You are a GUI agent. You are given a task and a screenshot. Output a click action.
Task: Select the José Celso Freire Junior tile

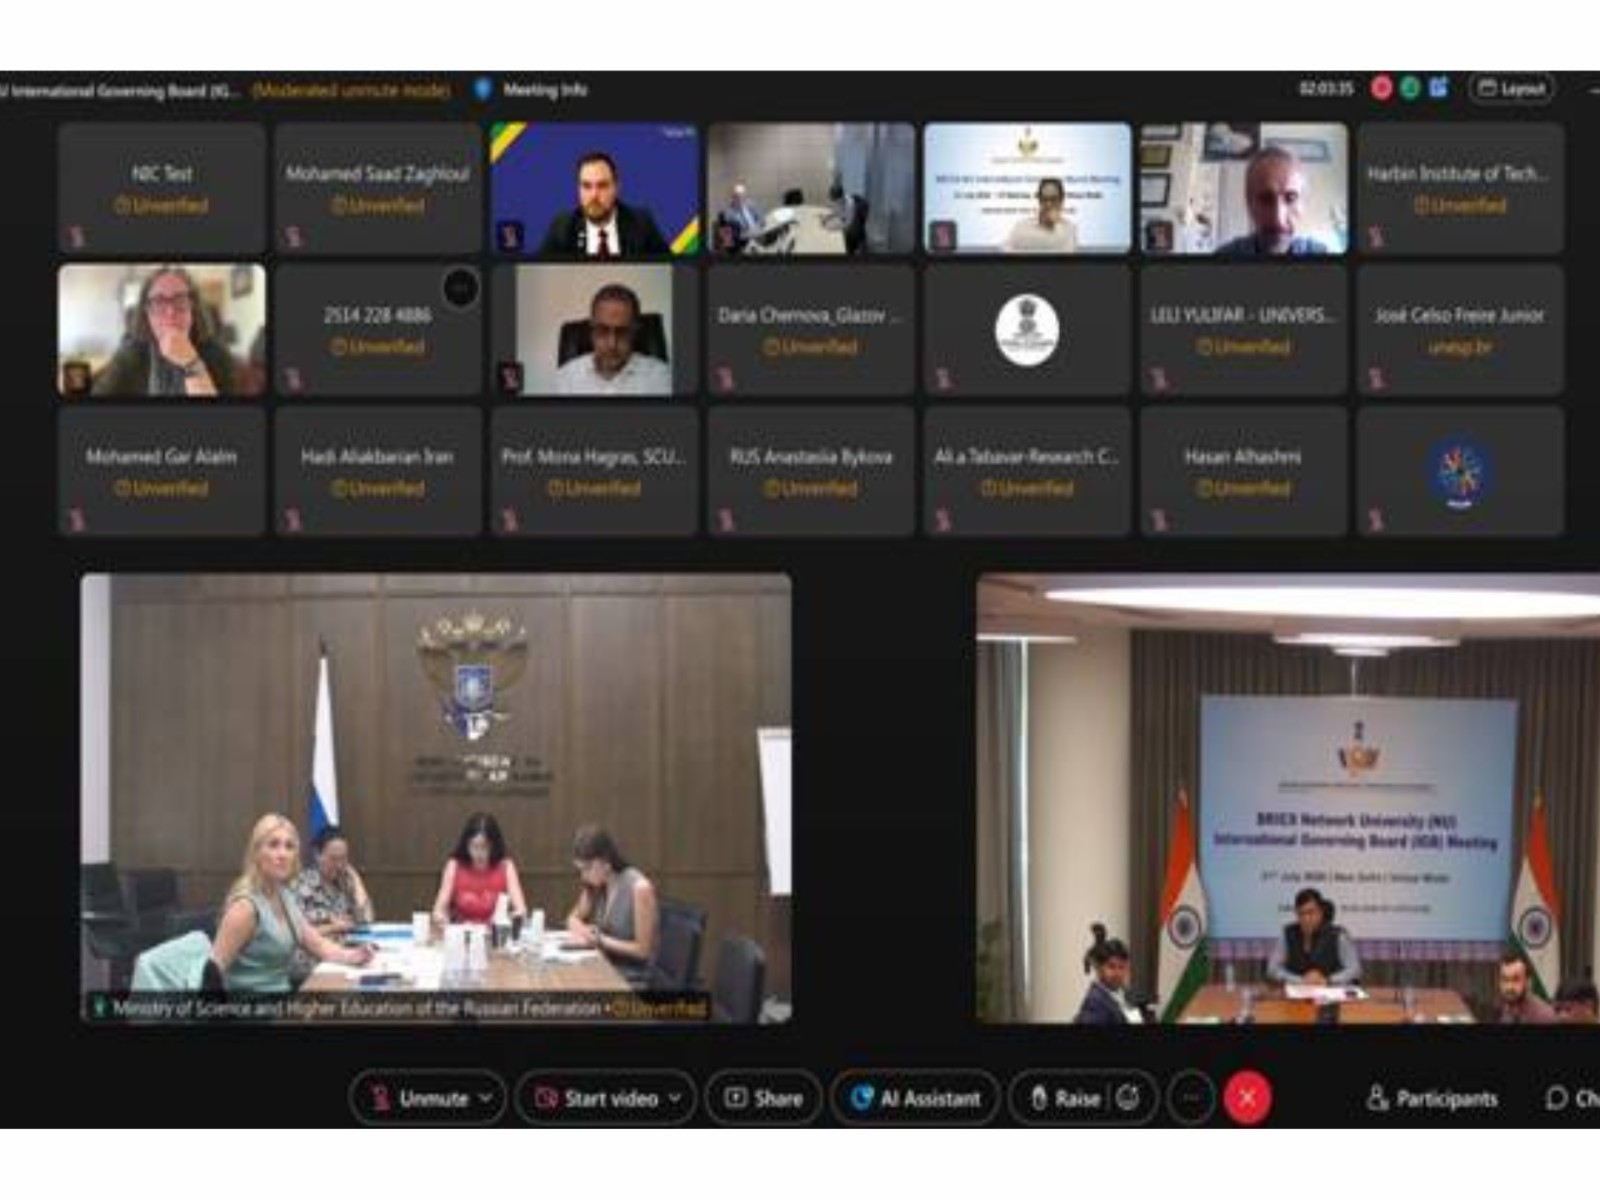1459,330
